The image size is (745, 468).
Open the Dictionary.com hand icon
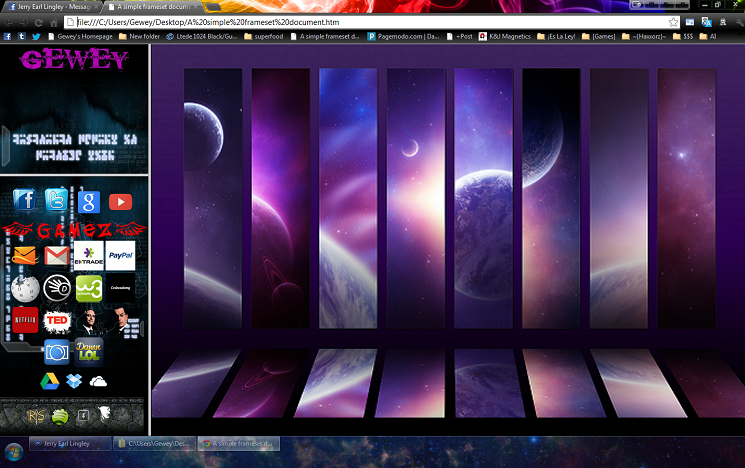(x=57, y=288)
